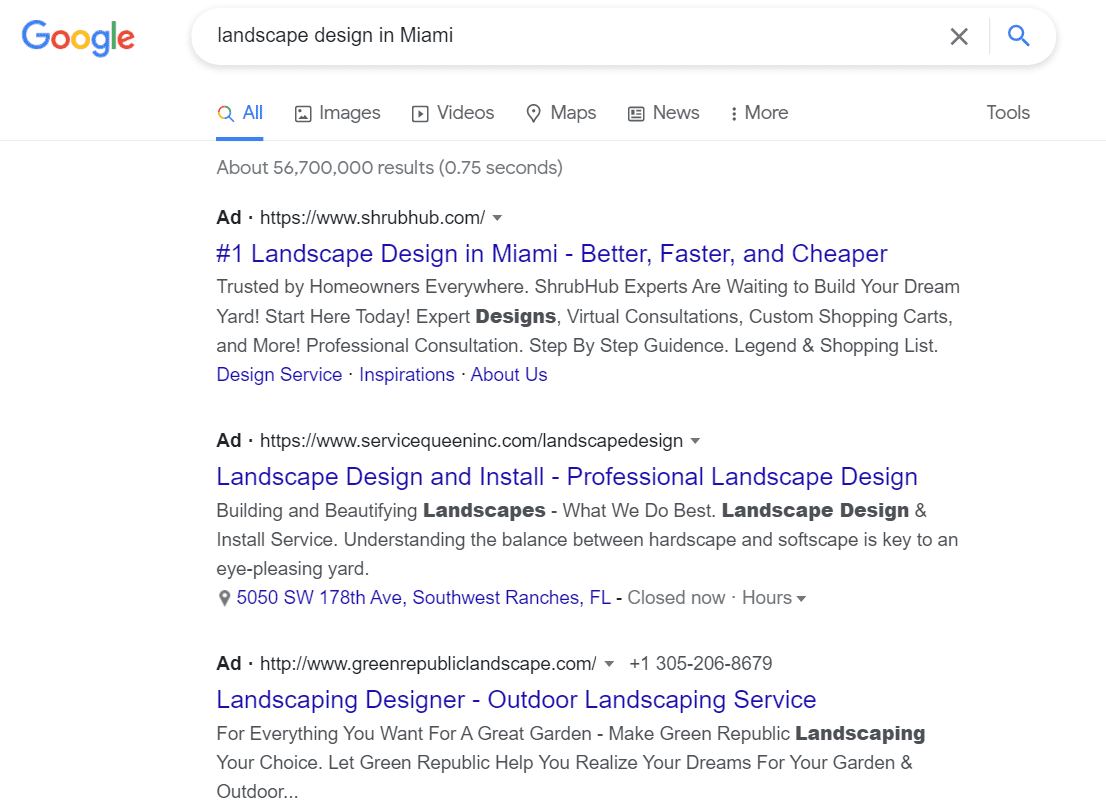Click inside the search input field
1106x807 pixels.
click(x=500, y=36)
